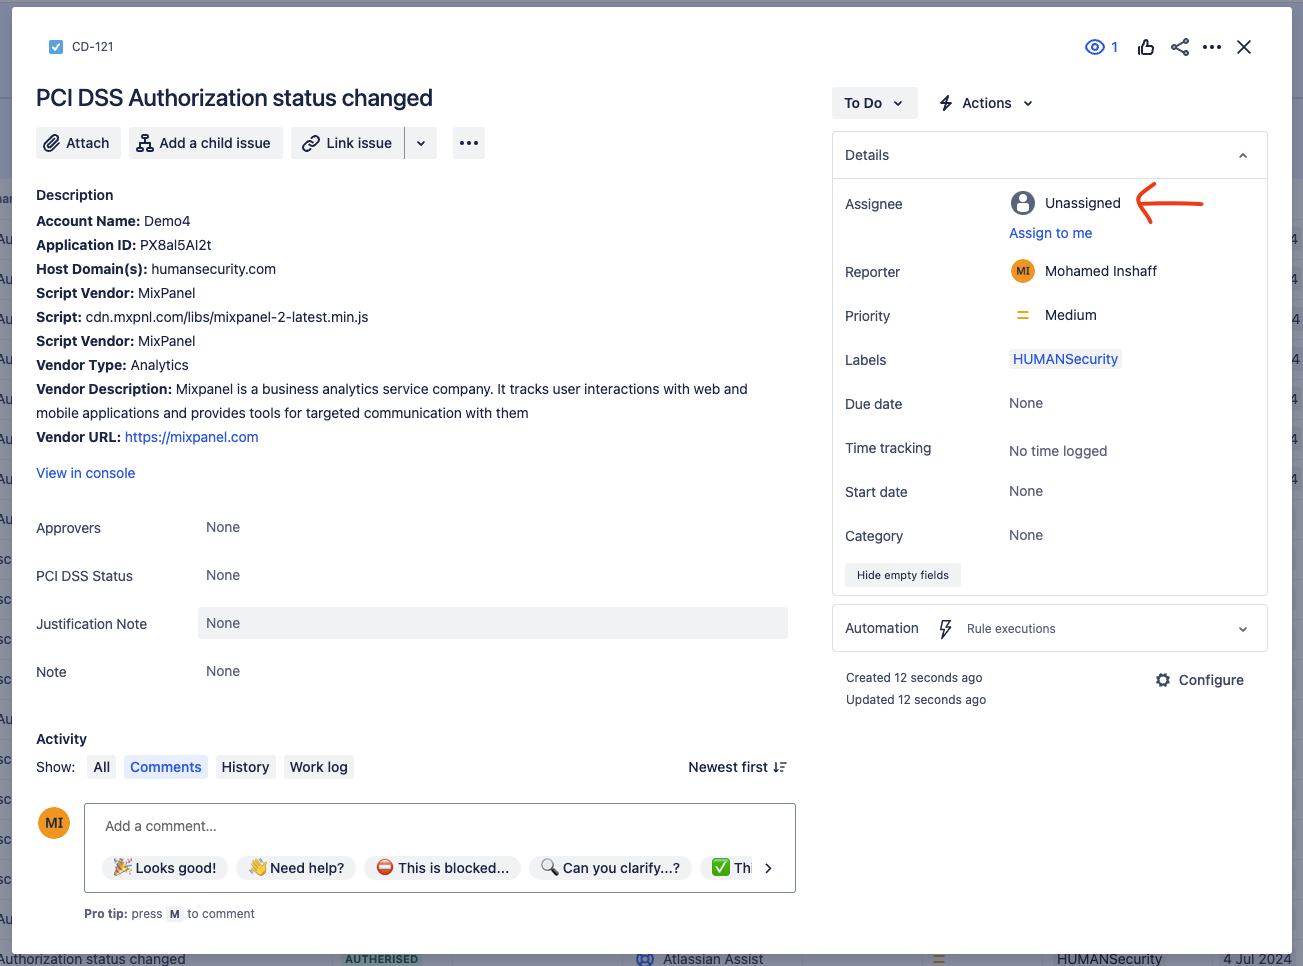Select the Comments activity tab

click(166, 767)
